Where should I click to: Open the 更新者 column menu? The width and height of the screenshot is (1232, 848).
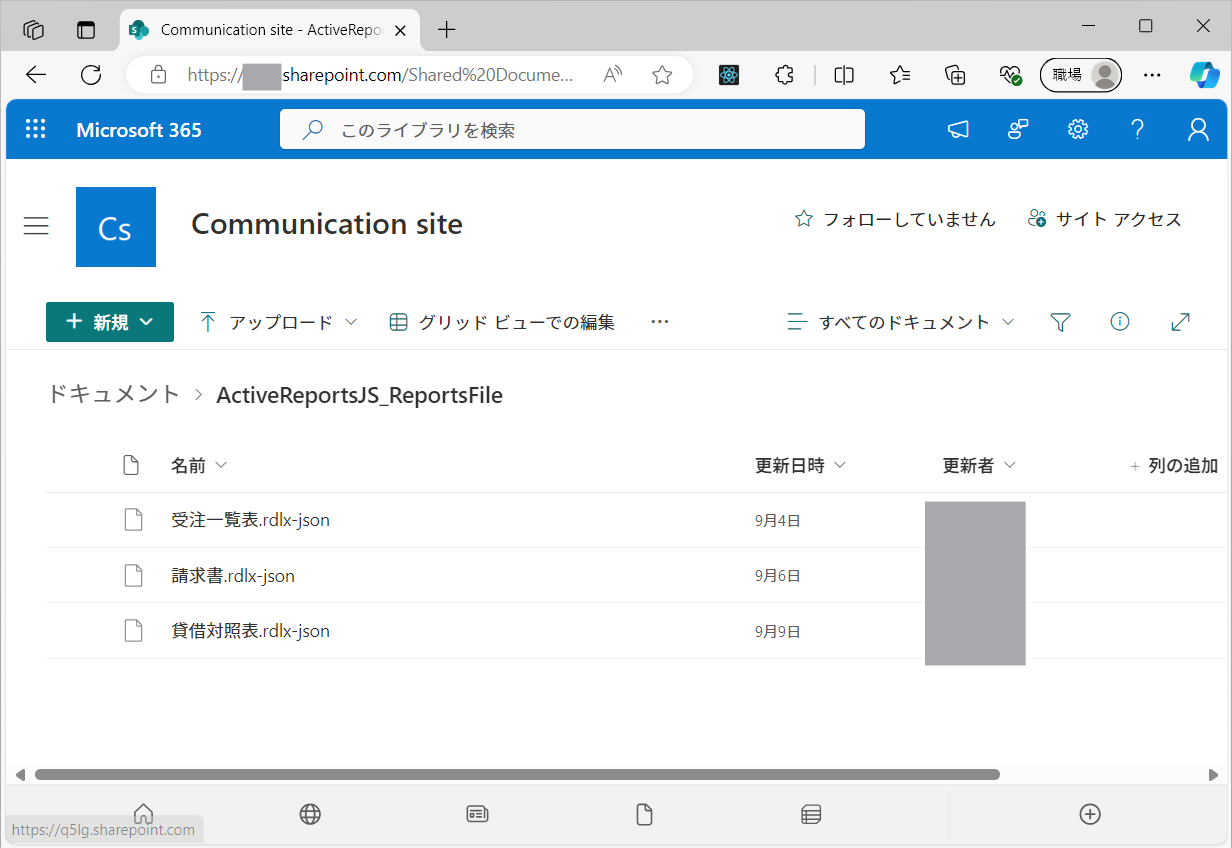coord(979,465)
